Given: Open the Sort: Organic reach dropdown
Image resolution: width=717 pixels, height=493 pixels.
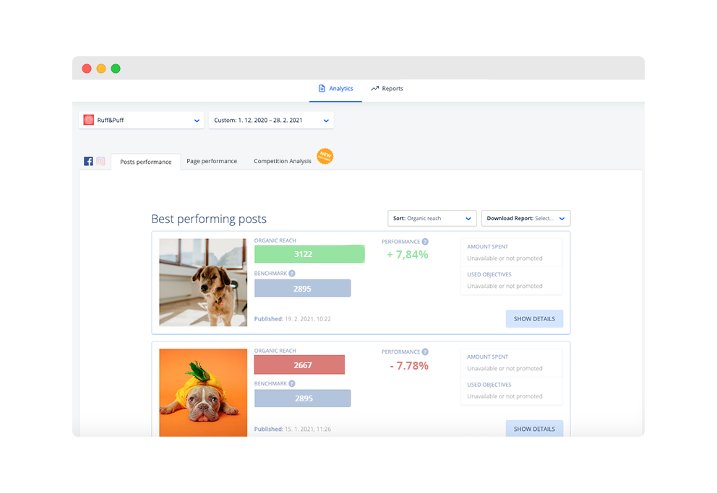Looking at the screenshot, I should coord(432,218).
